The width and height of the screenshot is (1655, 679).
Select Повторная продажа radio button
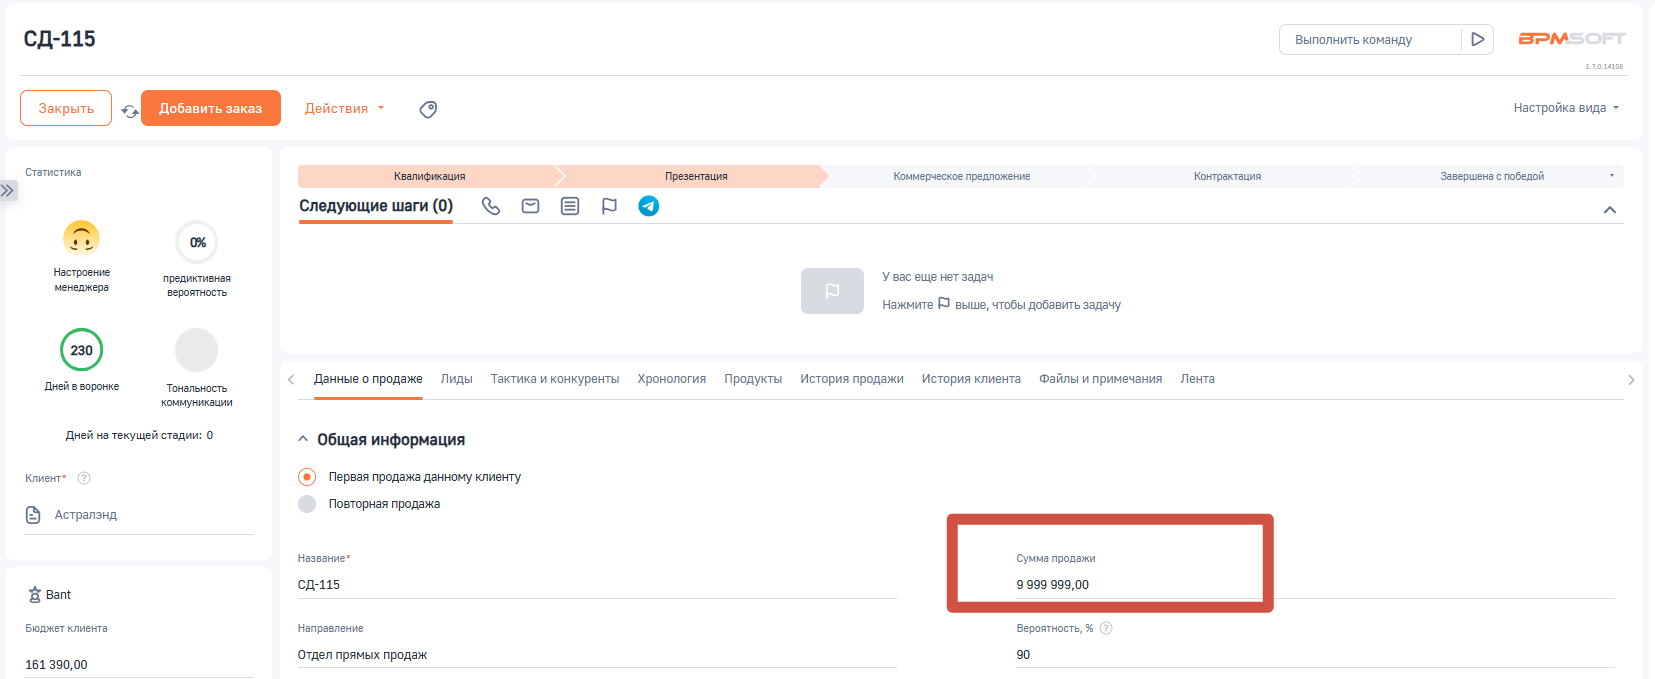307,504
